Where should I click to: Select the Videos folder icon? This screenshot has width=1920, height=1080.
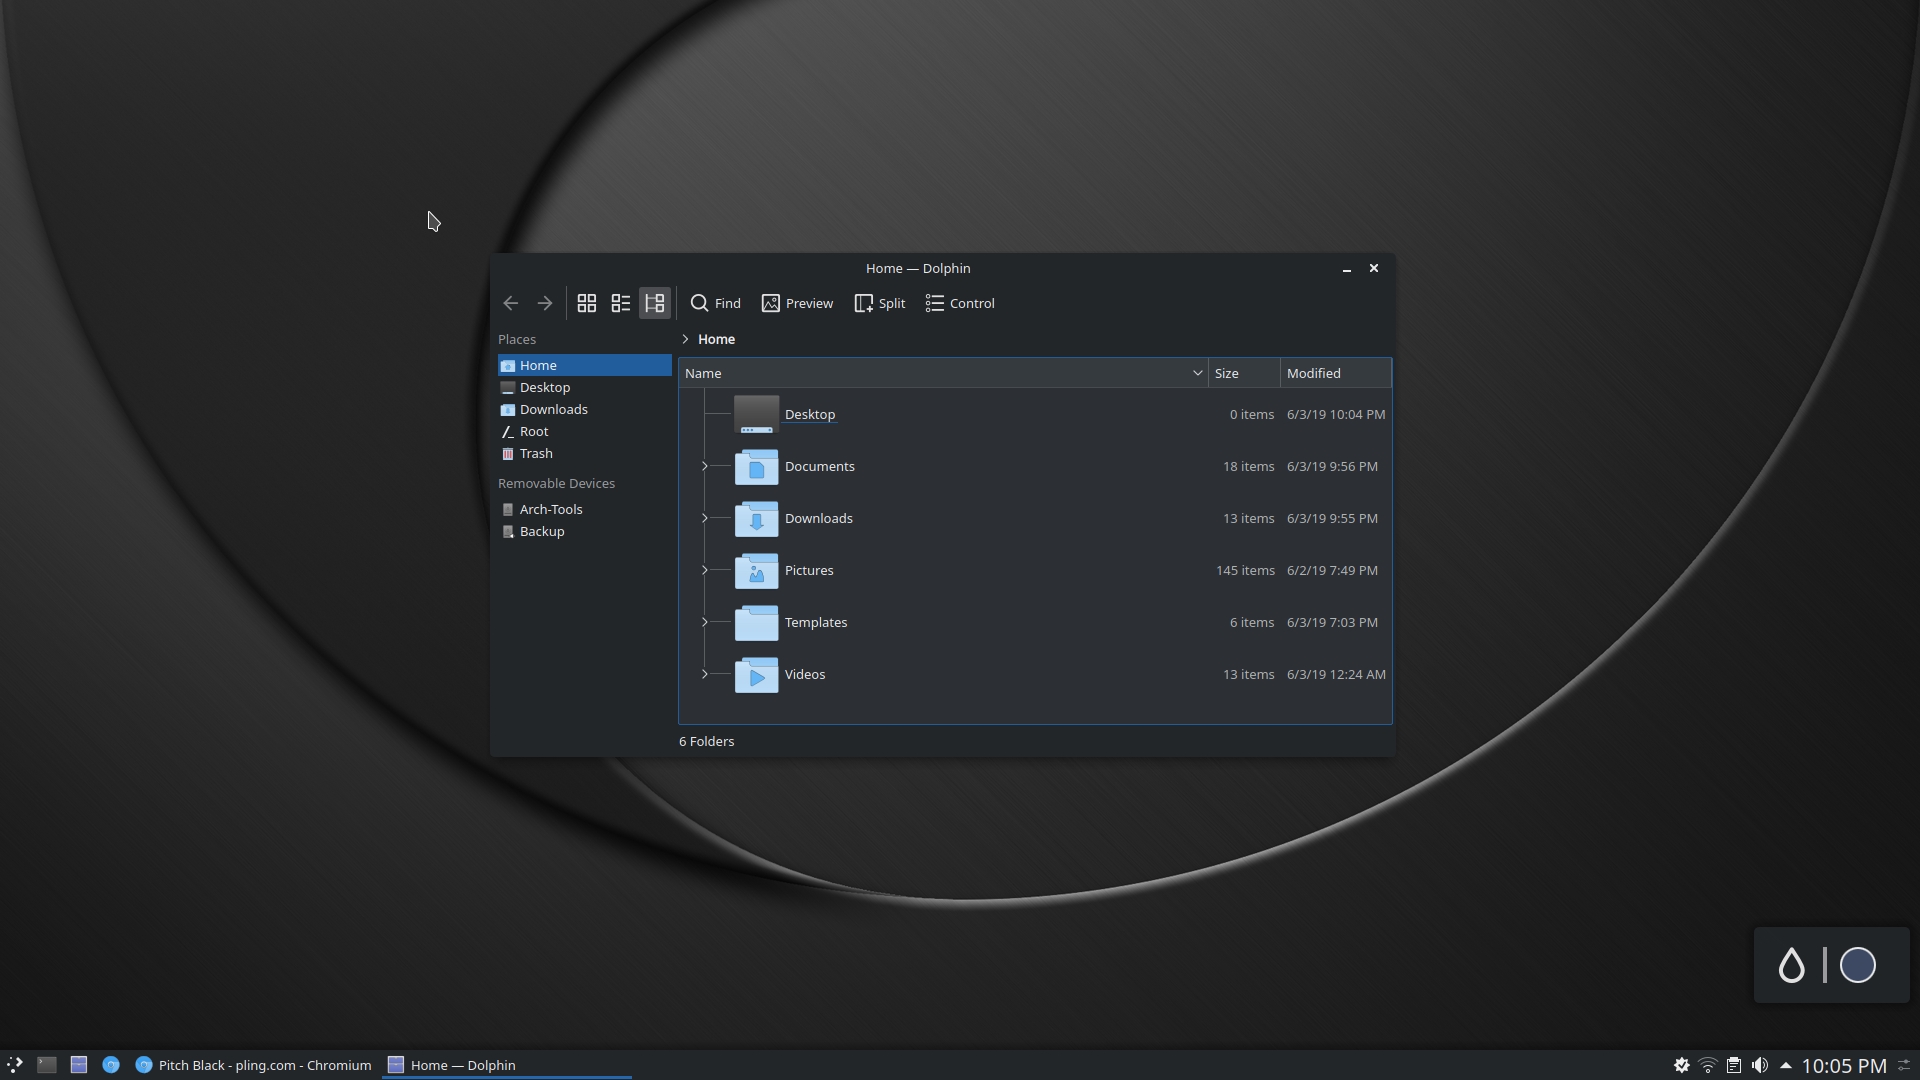click(757, 674)
